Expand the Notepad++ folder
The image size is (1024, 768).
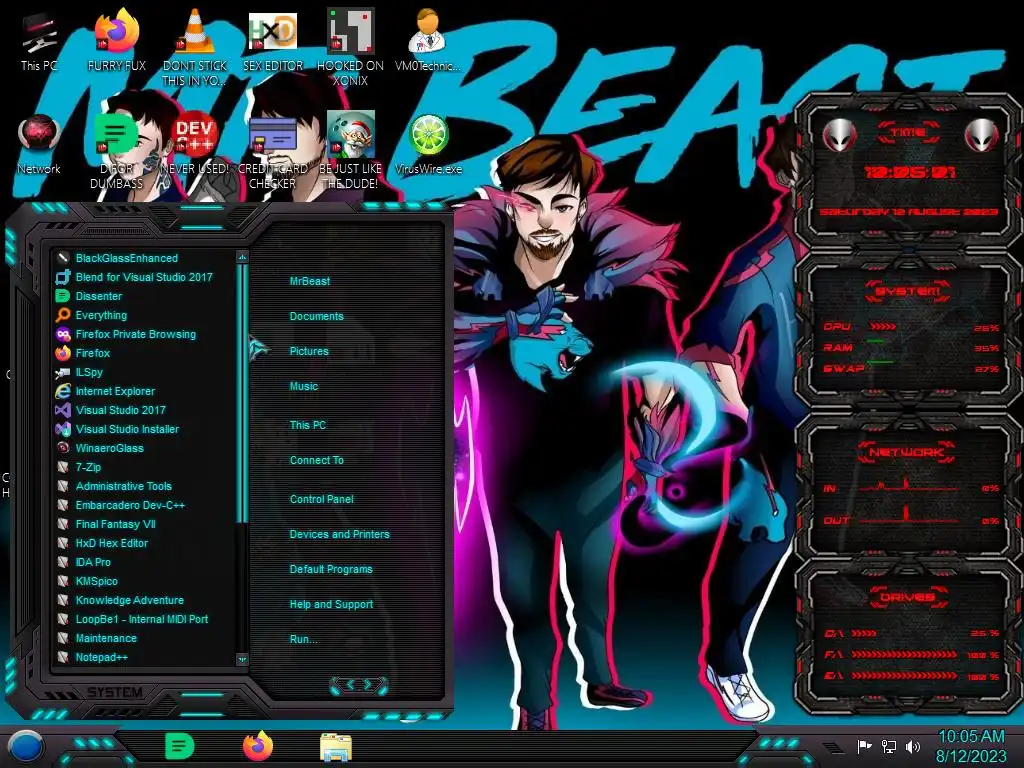(101, 657)
